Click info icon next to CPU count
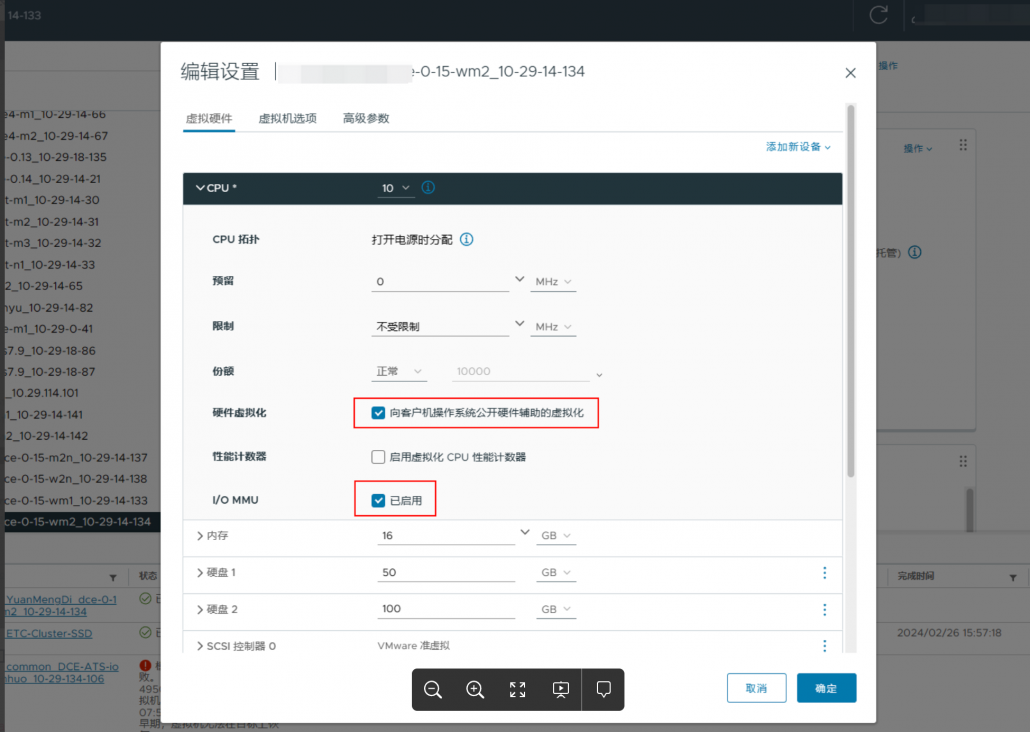The image size is (1030, 732). 428,188
